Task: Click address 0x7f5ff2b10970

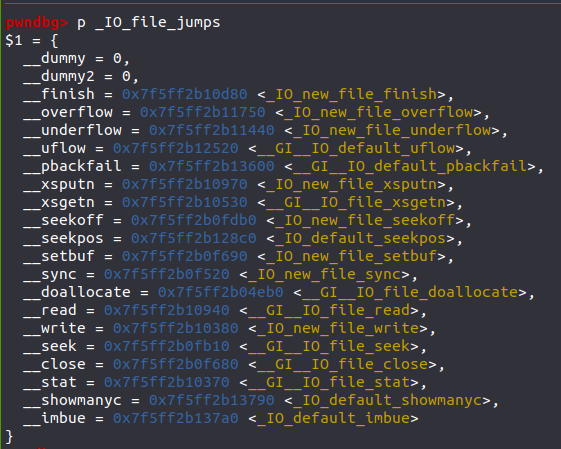Action: point(185,184)
